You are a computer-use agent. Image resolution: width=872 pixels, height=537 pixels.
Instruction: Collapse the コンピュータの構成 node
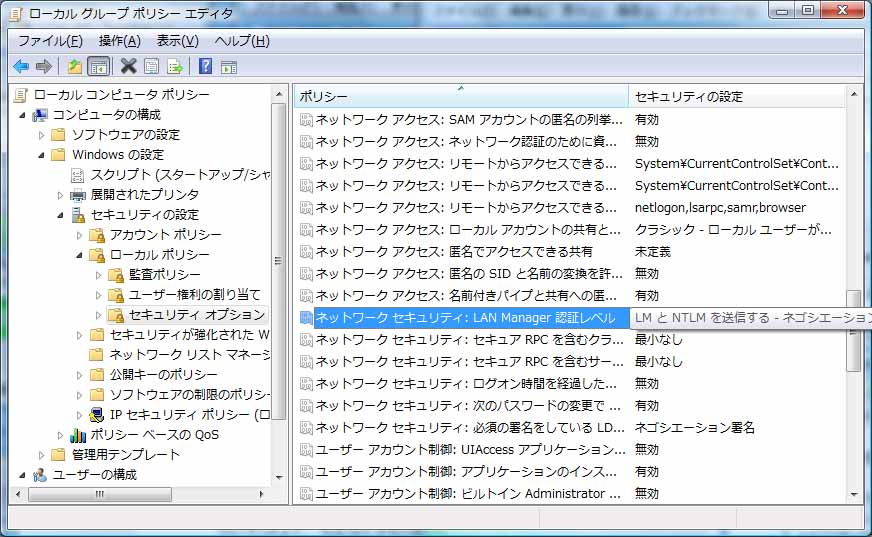[x=22, y=115]
